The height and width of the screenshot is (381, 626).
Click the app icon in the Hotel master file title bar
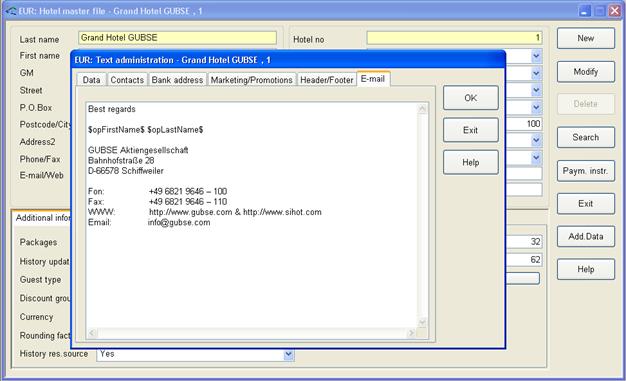[10, 11]
